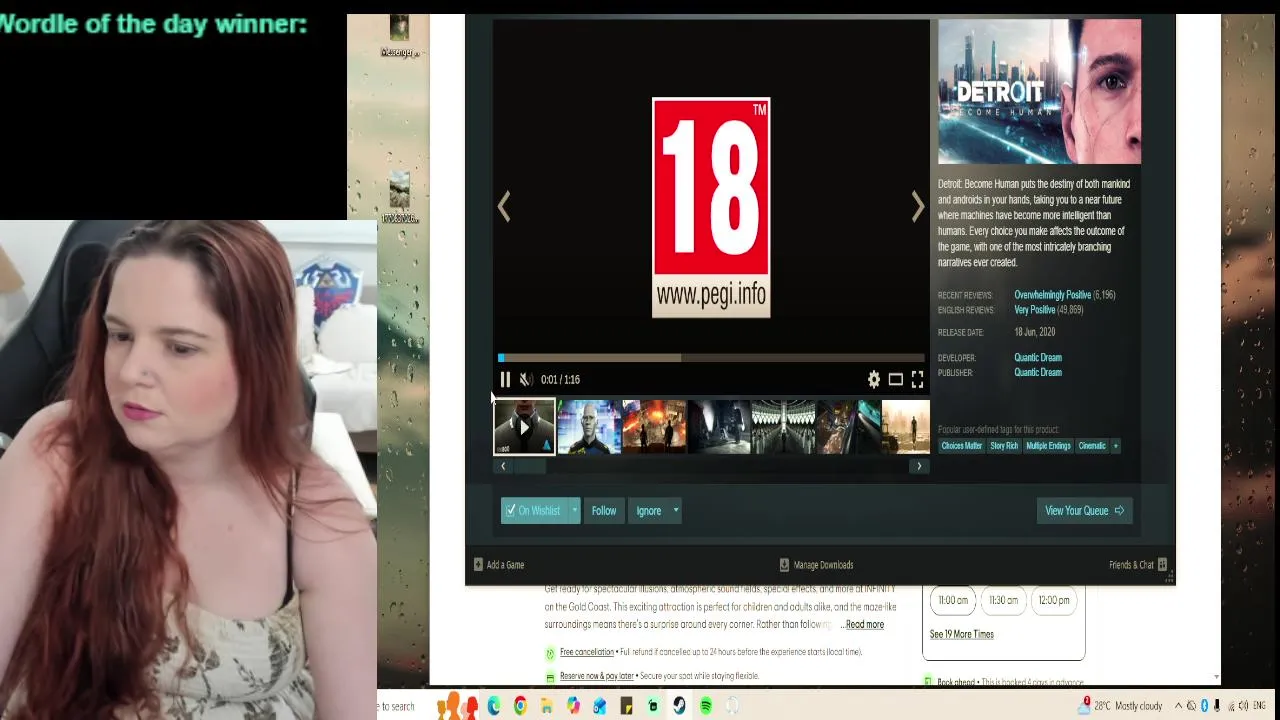Expand description with Read more link
This screenshot has height=720, width=1280.
click(x=865, y=625)
